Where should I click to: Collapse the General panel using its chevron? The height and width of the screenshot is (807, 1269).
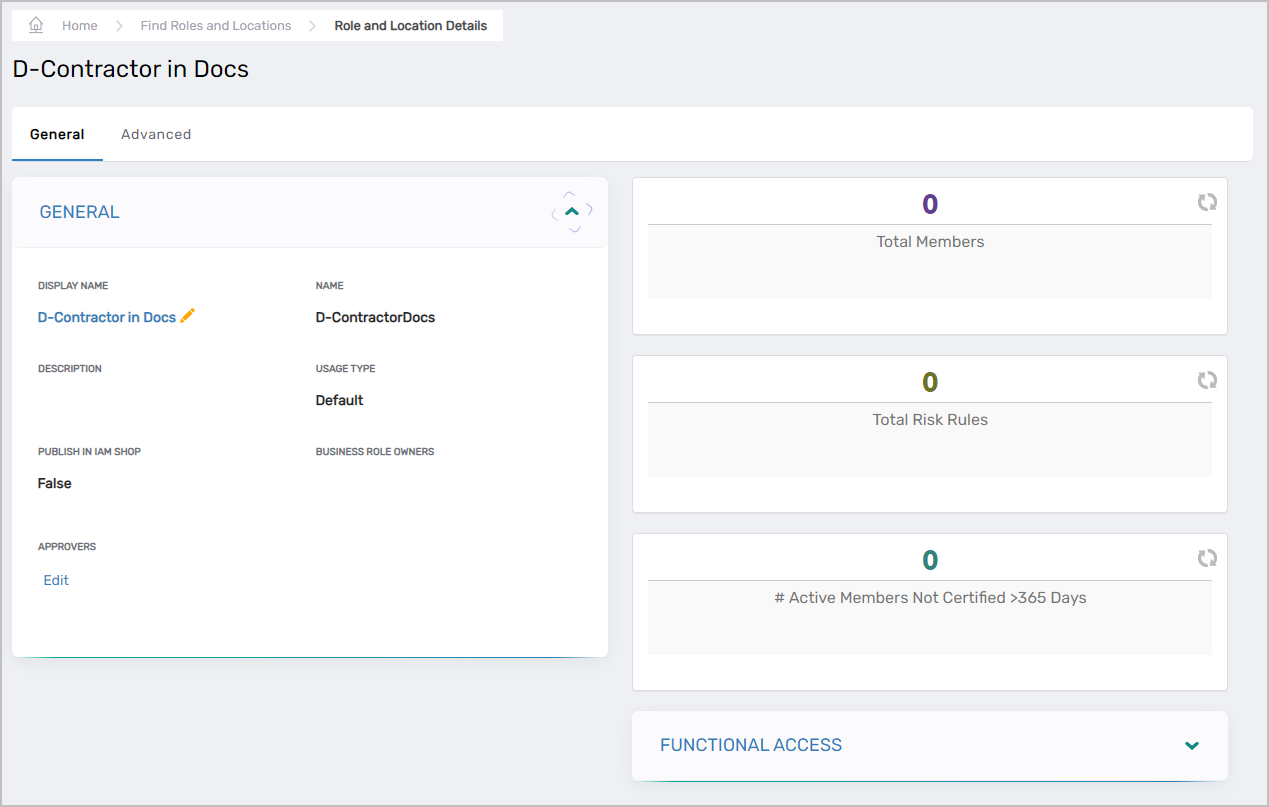coord(572,211)
